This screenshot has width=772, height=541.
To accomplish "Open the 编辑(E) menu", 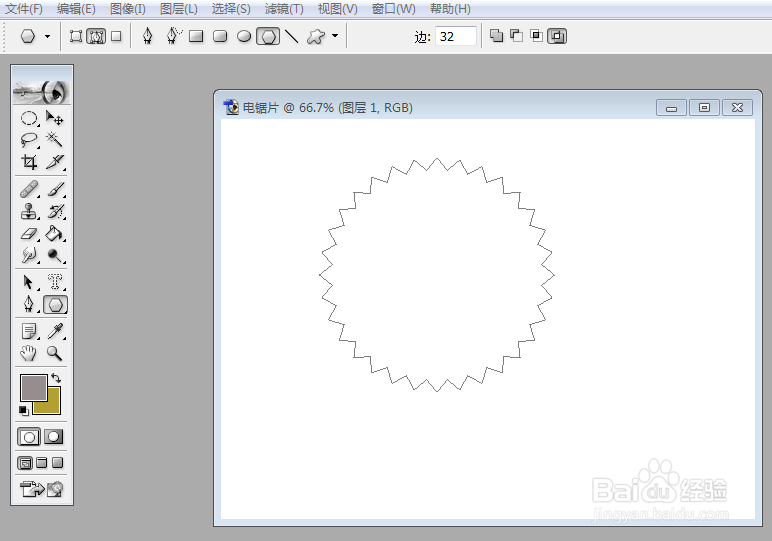I will (76, 9).
